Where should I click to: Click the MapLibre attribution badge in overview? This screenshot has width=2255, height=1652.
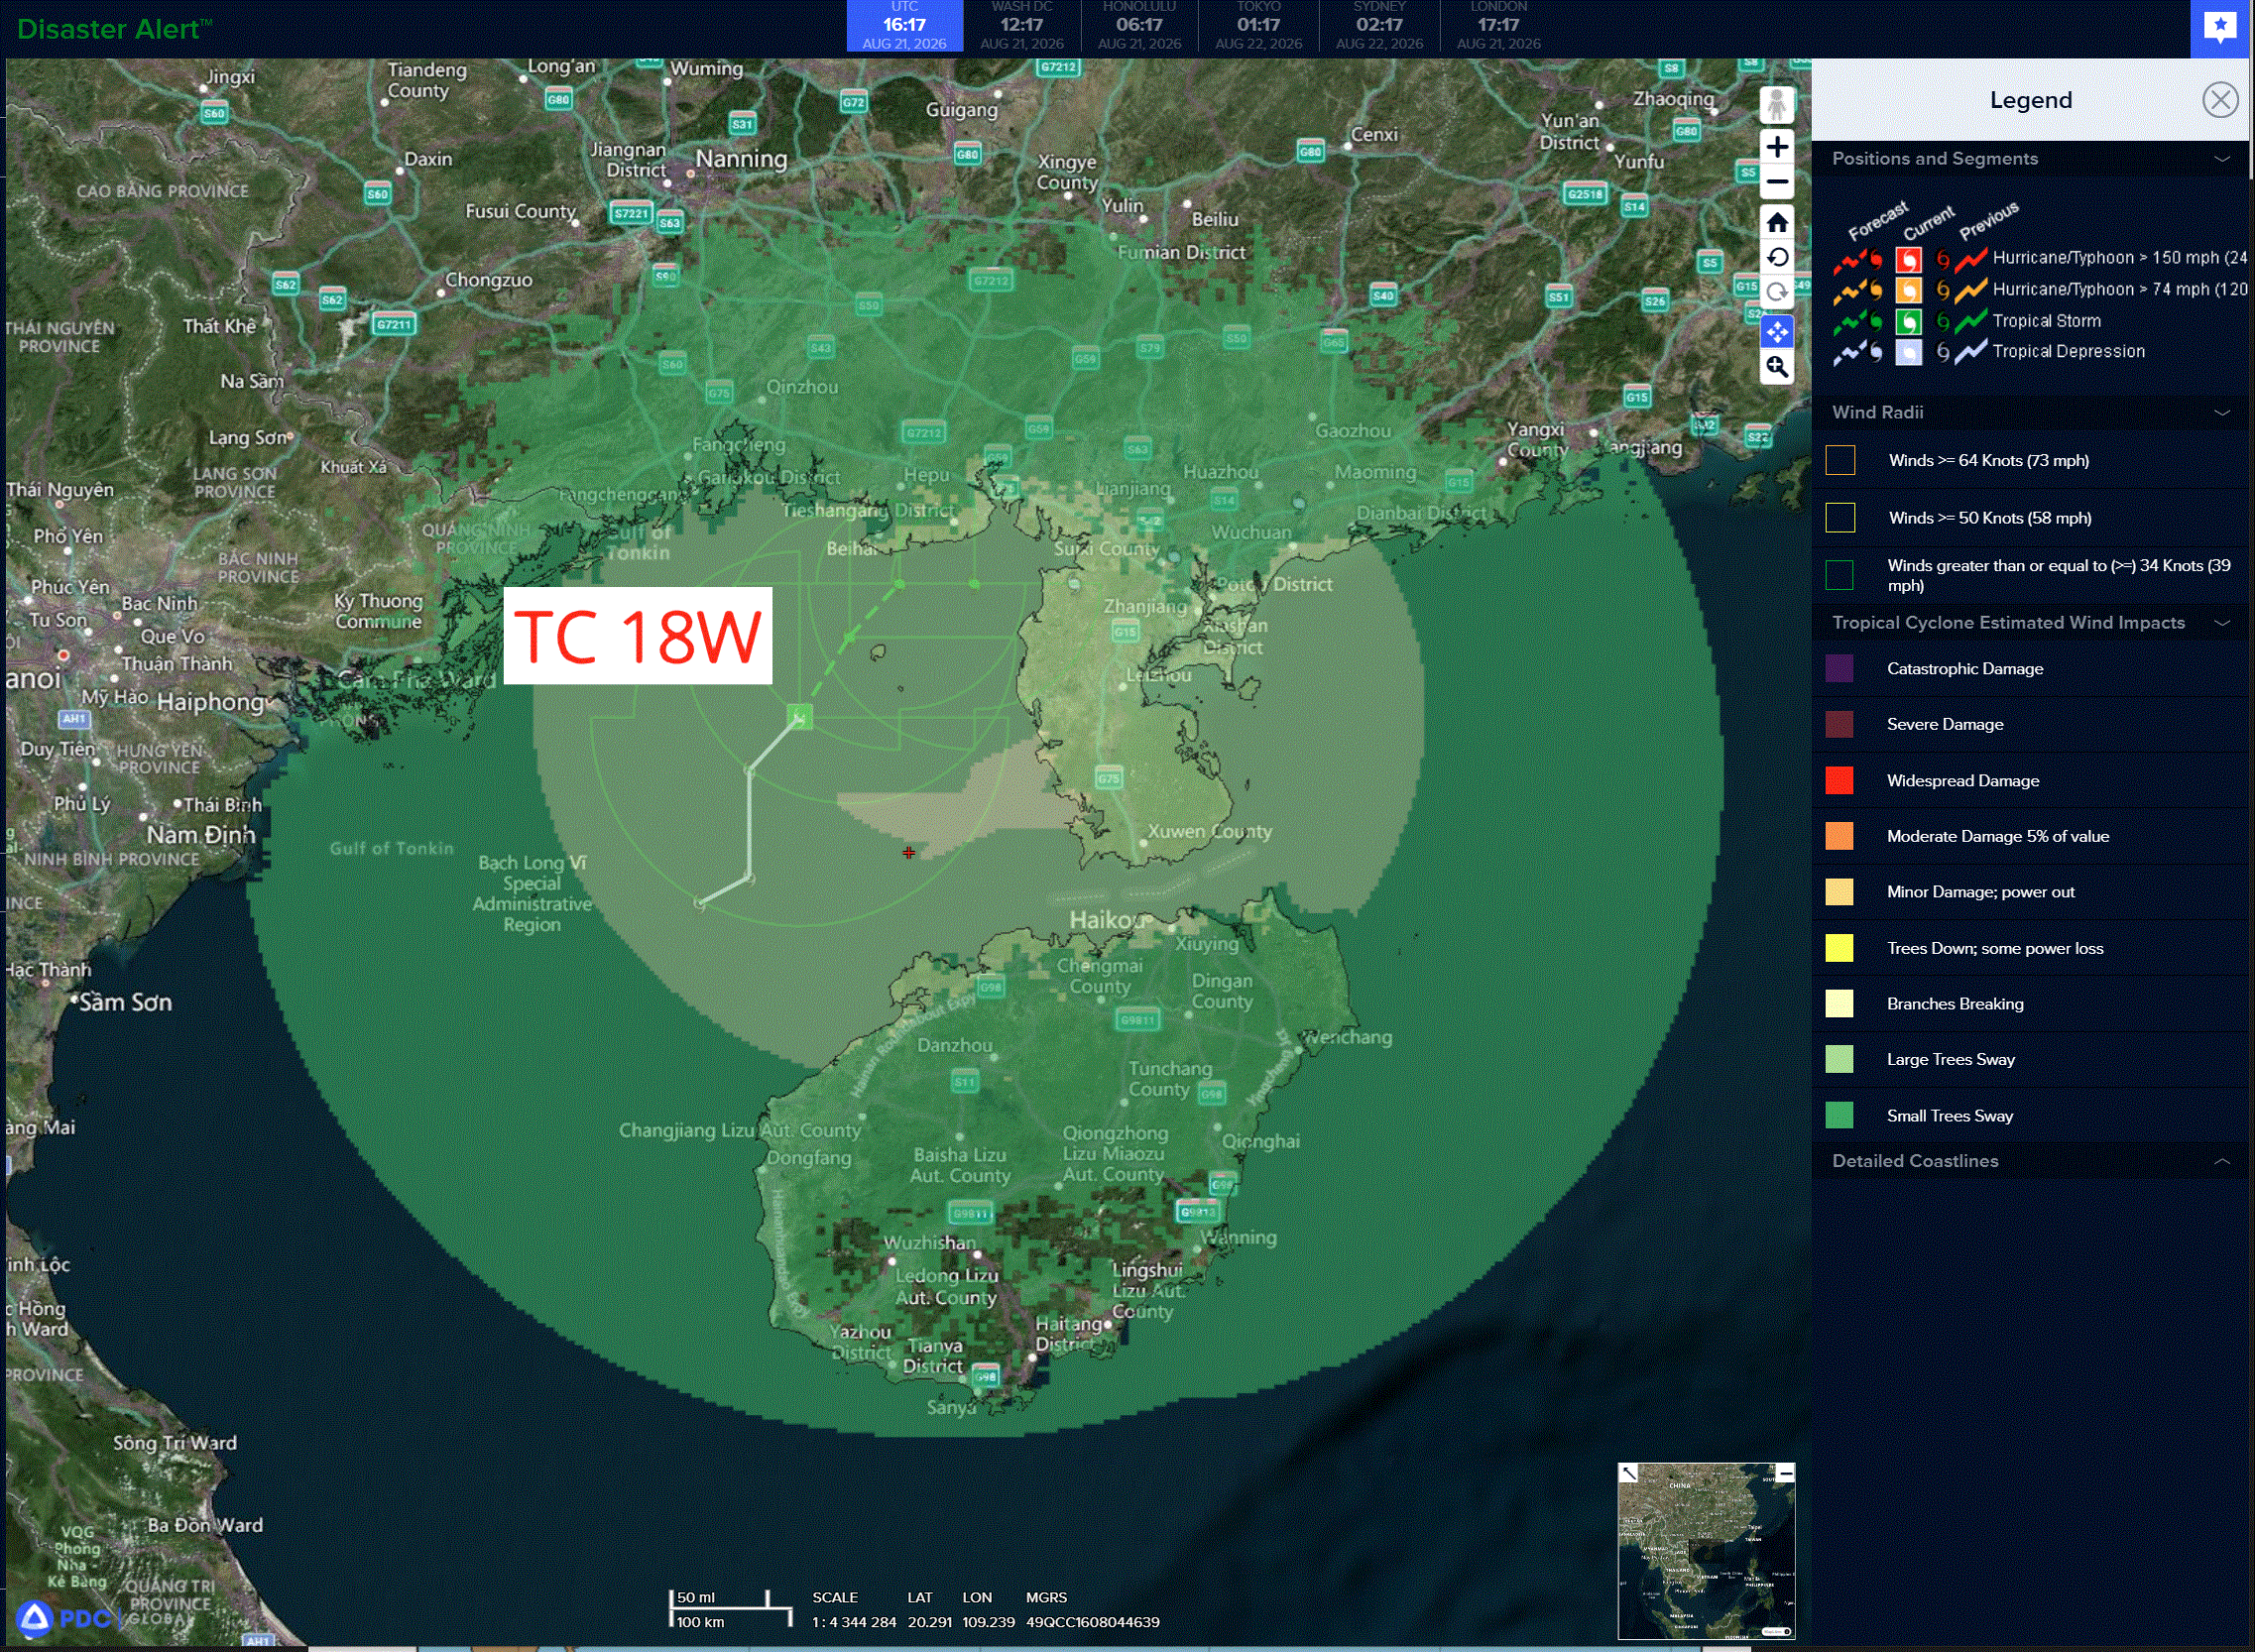1776,1631
